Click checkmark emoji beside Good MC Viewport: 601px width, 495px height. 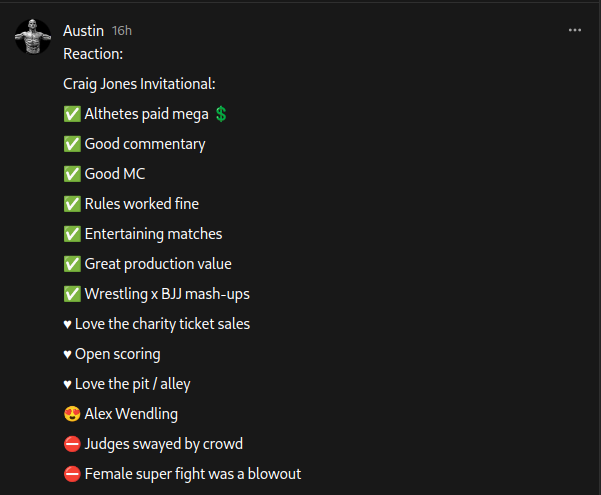[72, 174]
